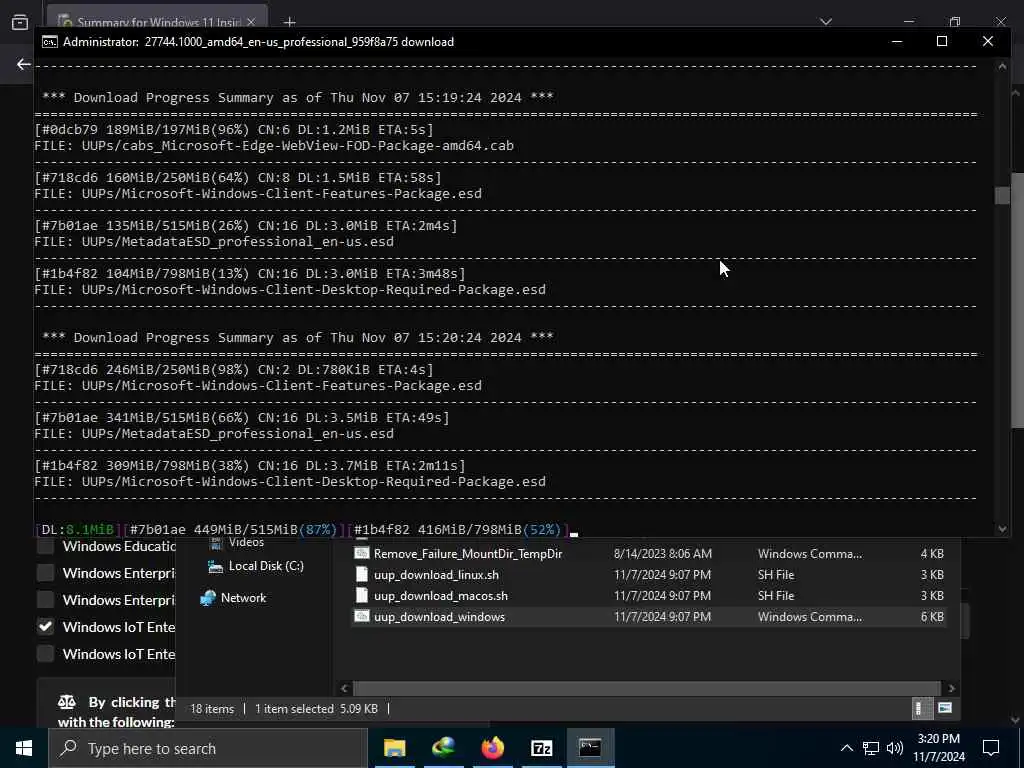The image size is (1024, 768).
Task: Toggle the unchecked Windows IoT Enterprise checkbox
Action: tap(45, 654)
